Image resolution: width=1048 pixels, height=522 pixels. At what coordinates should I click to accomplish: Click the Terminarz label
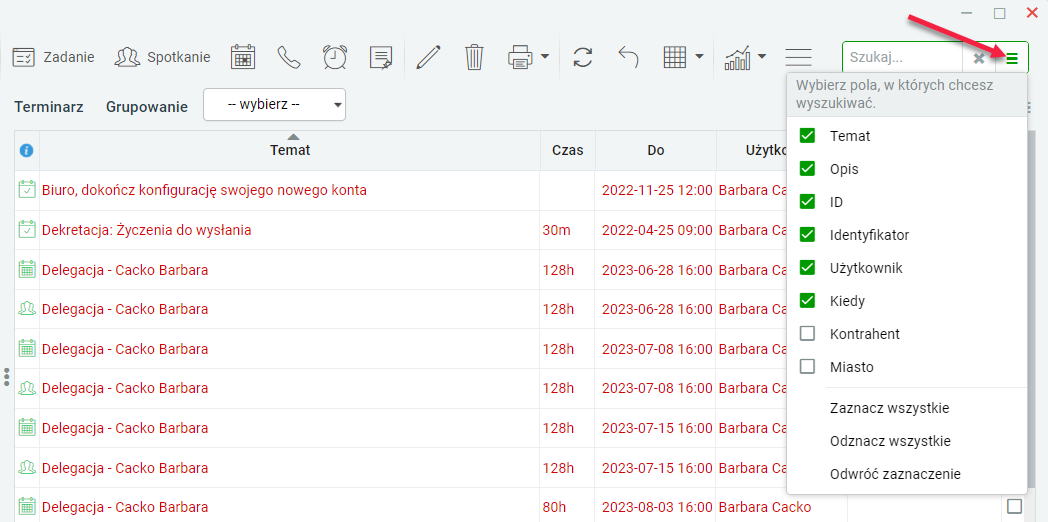pyautogui.click(x=49, y=107)
